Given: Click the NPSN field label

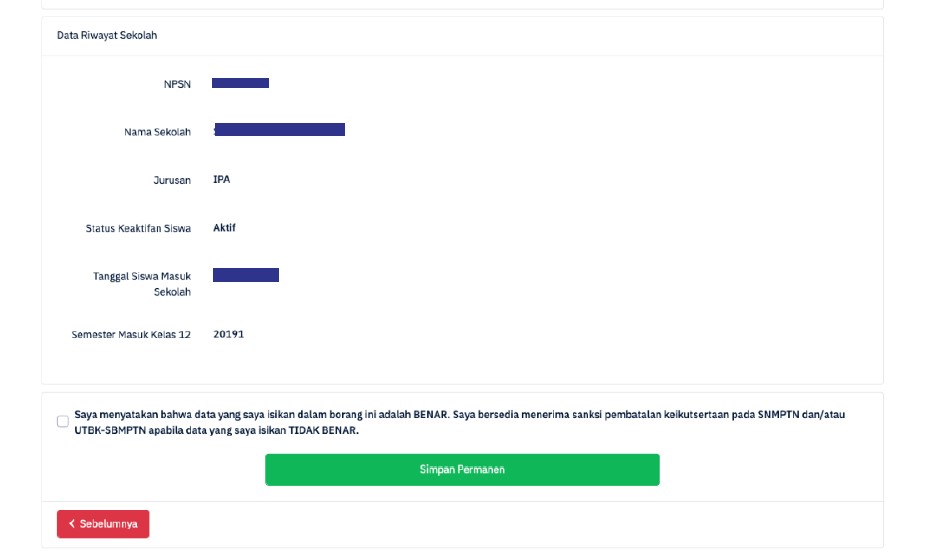Looking at the screenshot, I should (177, 84).
